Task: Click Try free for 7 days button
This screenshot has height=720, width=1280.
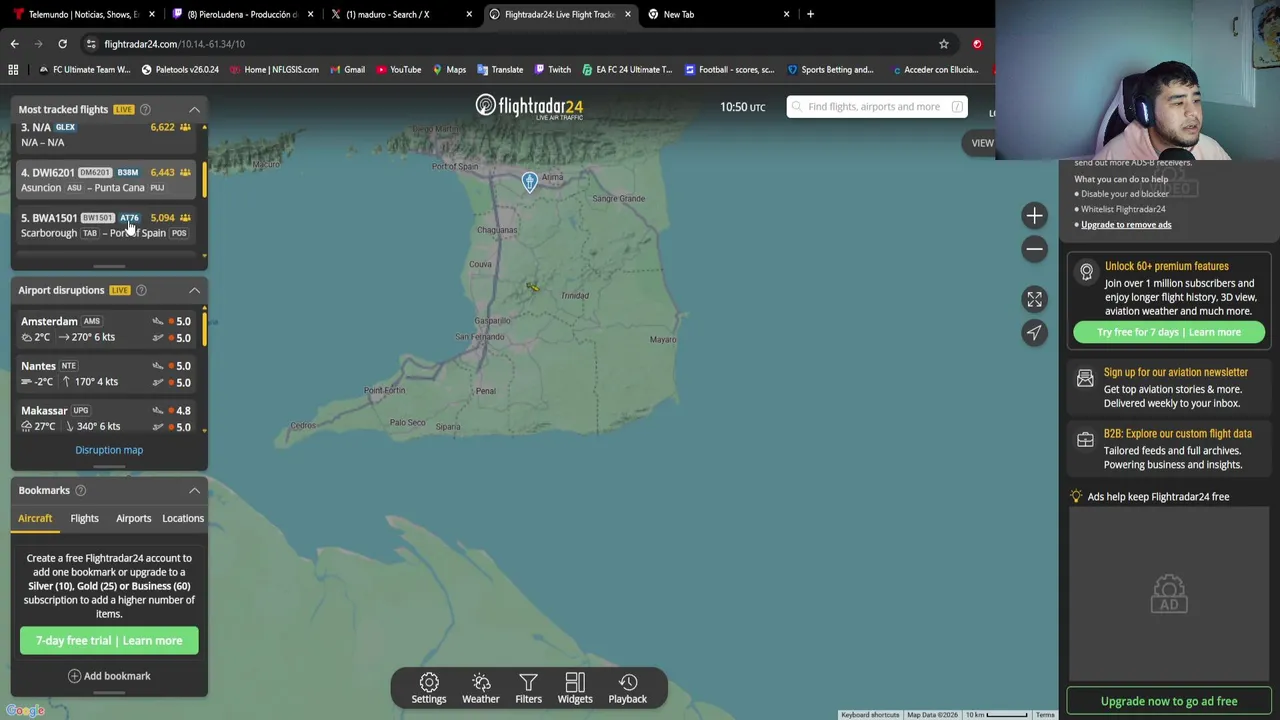Action: pos(1168,332)
